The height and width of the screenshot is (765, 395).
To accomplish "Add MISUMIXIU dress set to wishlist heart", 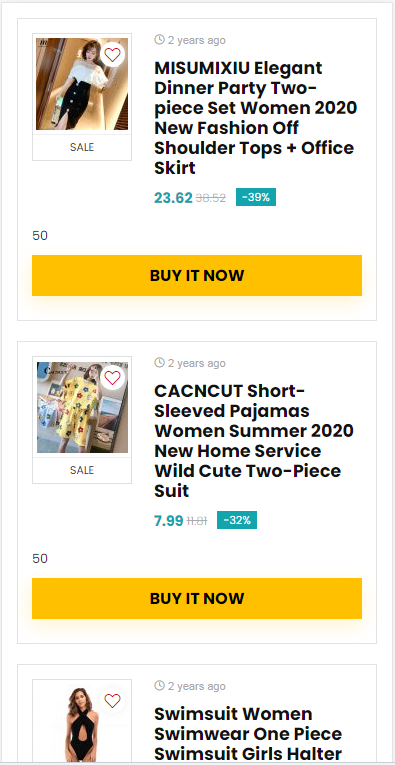I will (x=112, y=55).
